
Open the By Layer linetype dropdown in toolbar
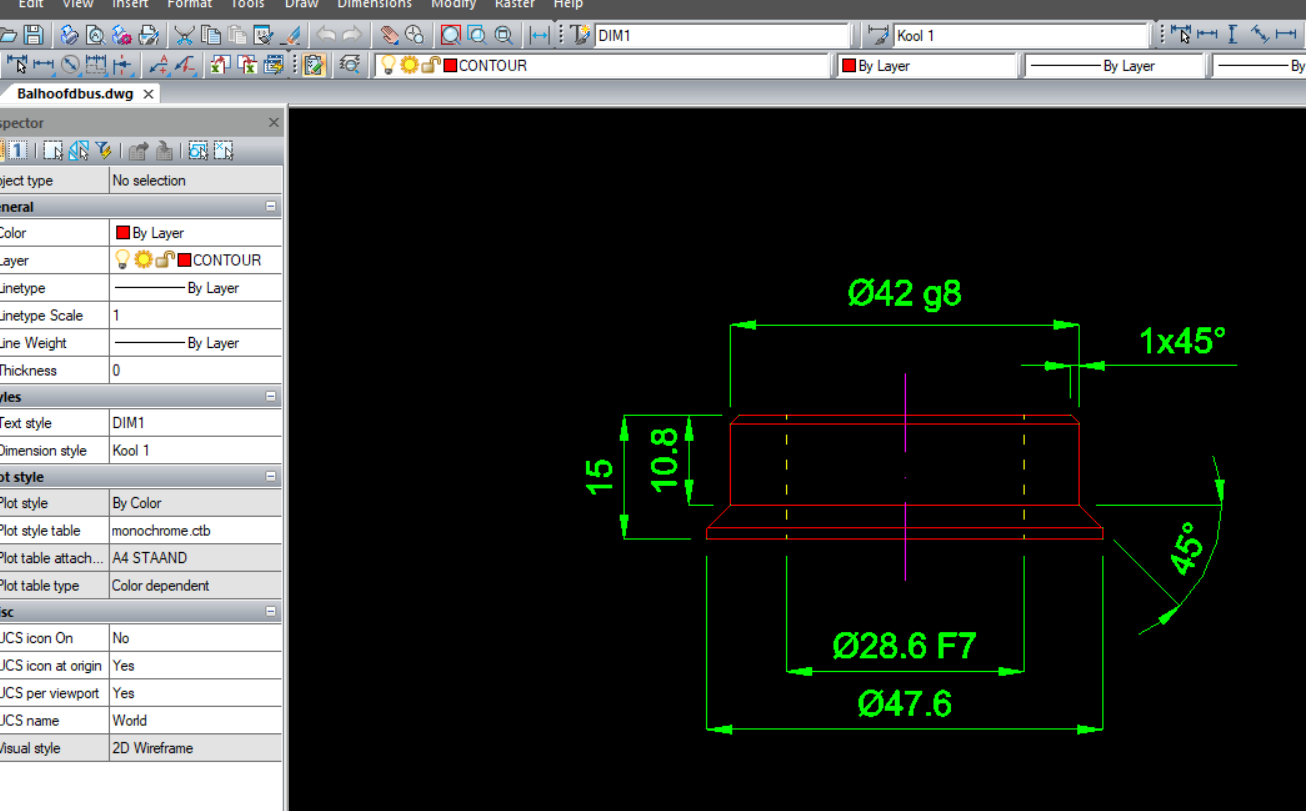1114,66
